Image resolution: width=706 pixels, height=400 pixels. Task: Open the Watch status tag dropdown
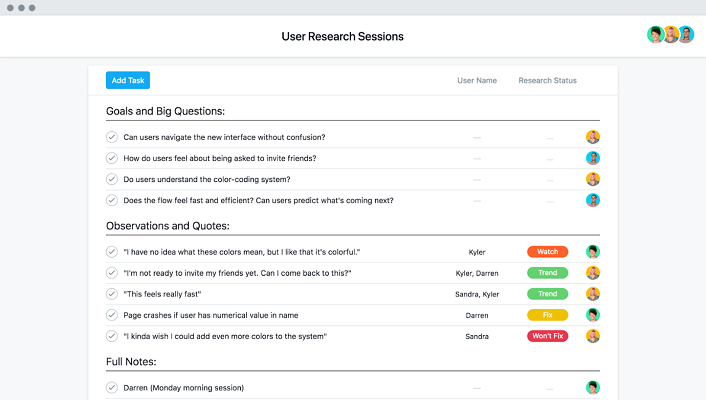point(547,252)
